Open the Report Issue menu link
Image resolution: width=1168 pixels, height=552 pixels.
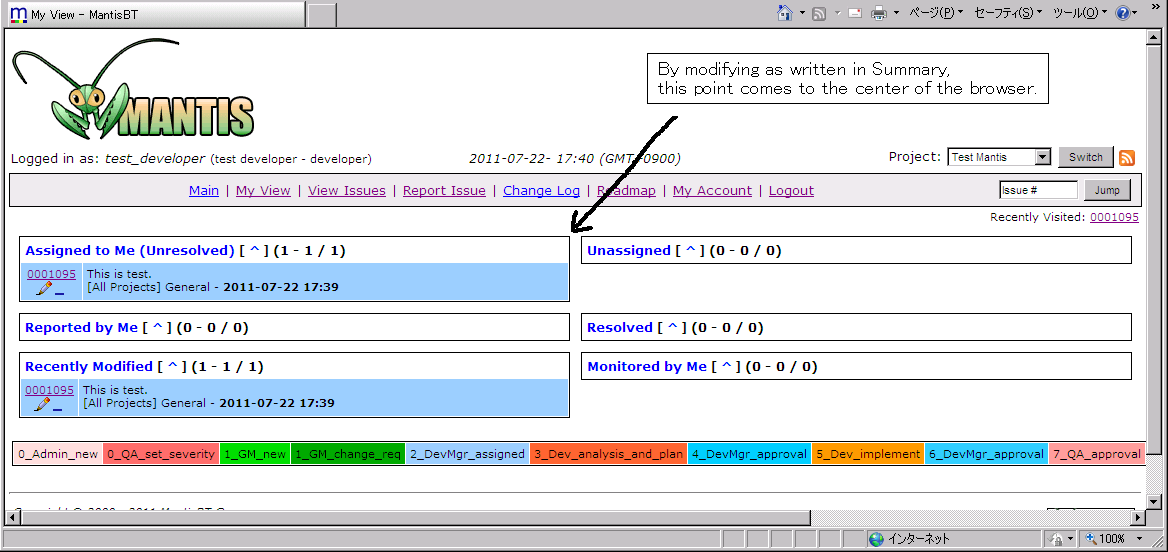(444, 191)
